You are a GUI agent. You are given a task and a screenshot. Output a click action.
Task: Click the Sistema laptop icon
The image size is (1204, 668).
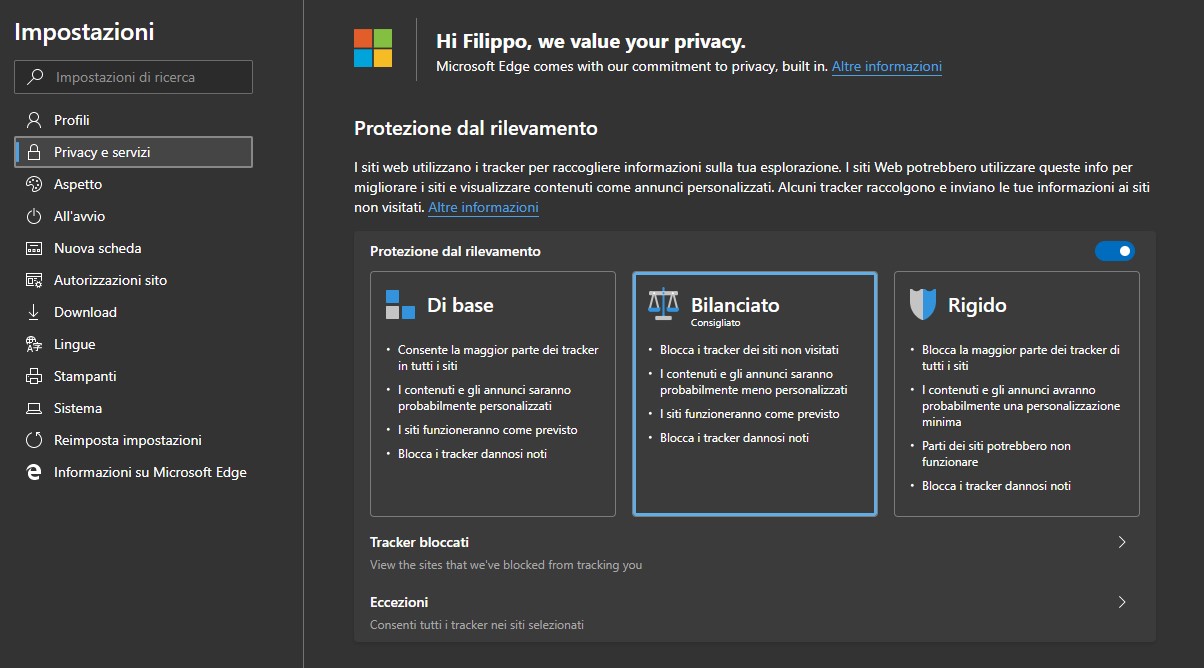[x=34, y=408]
